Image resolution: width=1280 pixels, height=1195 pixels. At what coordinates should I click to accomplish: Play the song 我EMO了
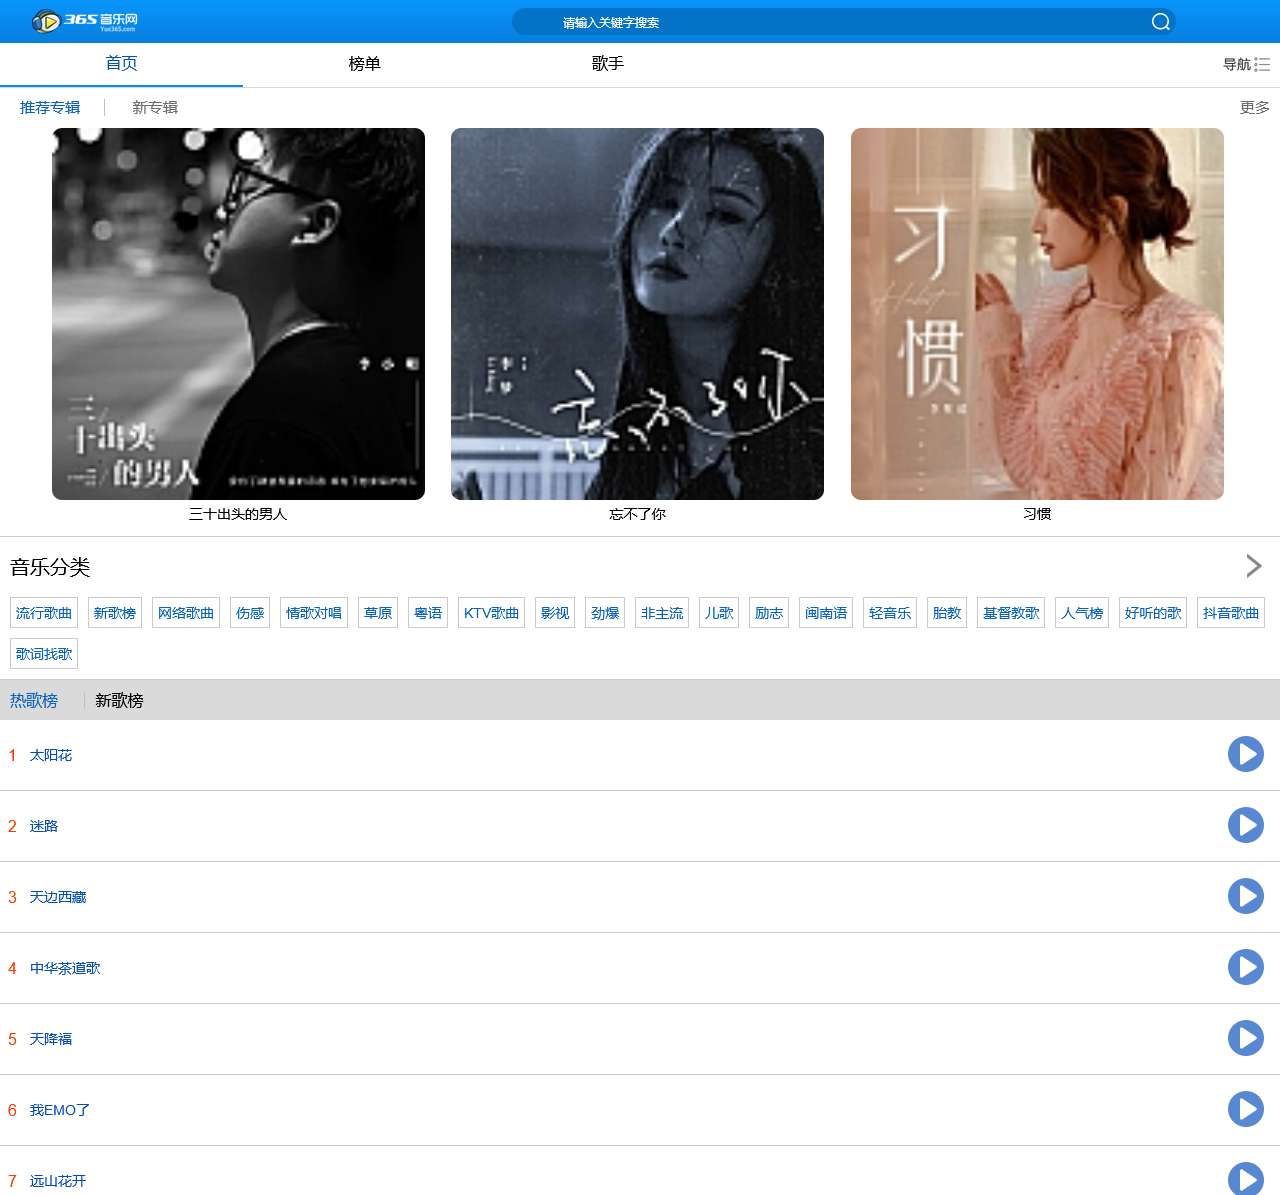[x=1245, y=1109]
